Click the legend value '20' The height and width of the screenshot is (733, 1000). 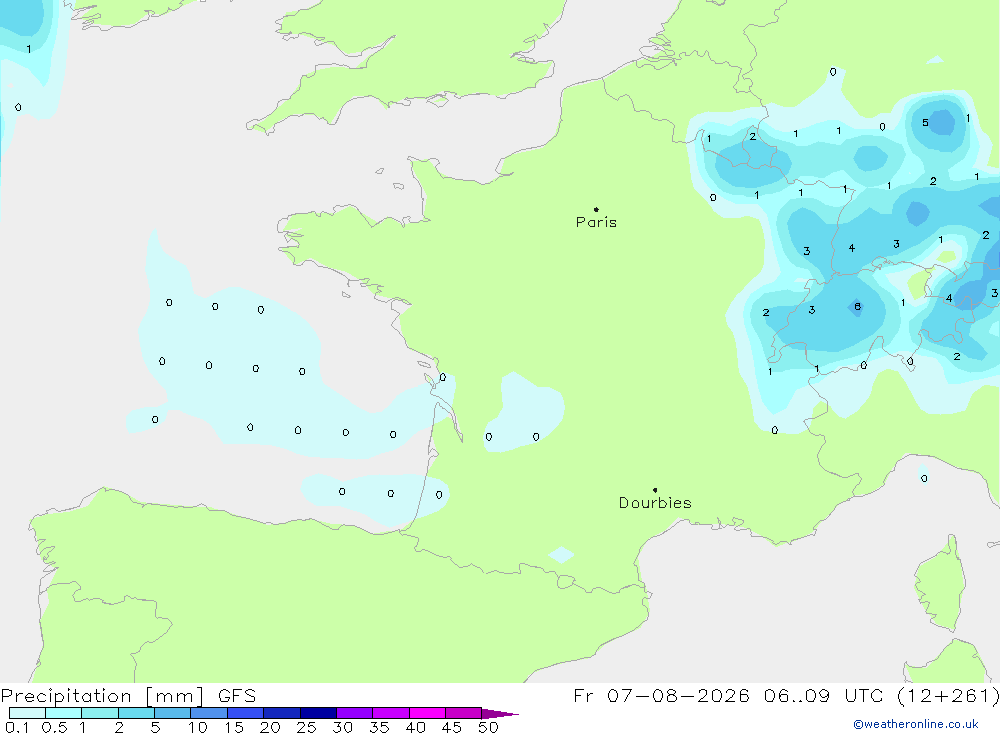pyautogui.click(x=270, y=727)
